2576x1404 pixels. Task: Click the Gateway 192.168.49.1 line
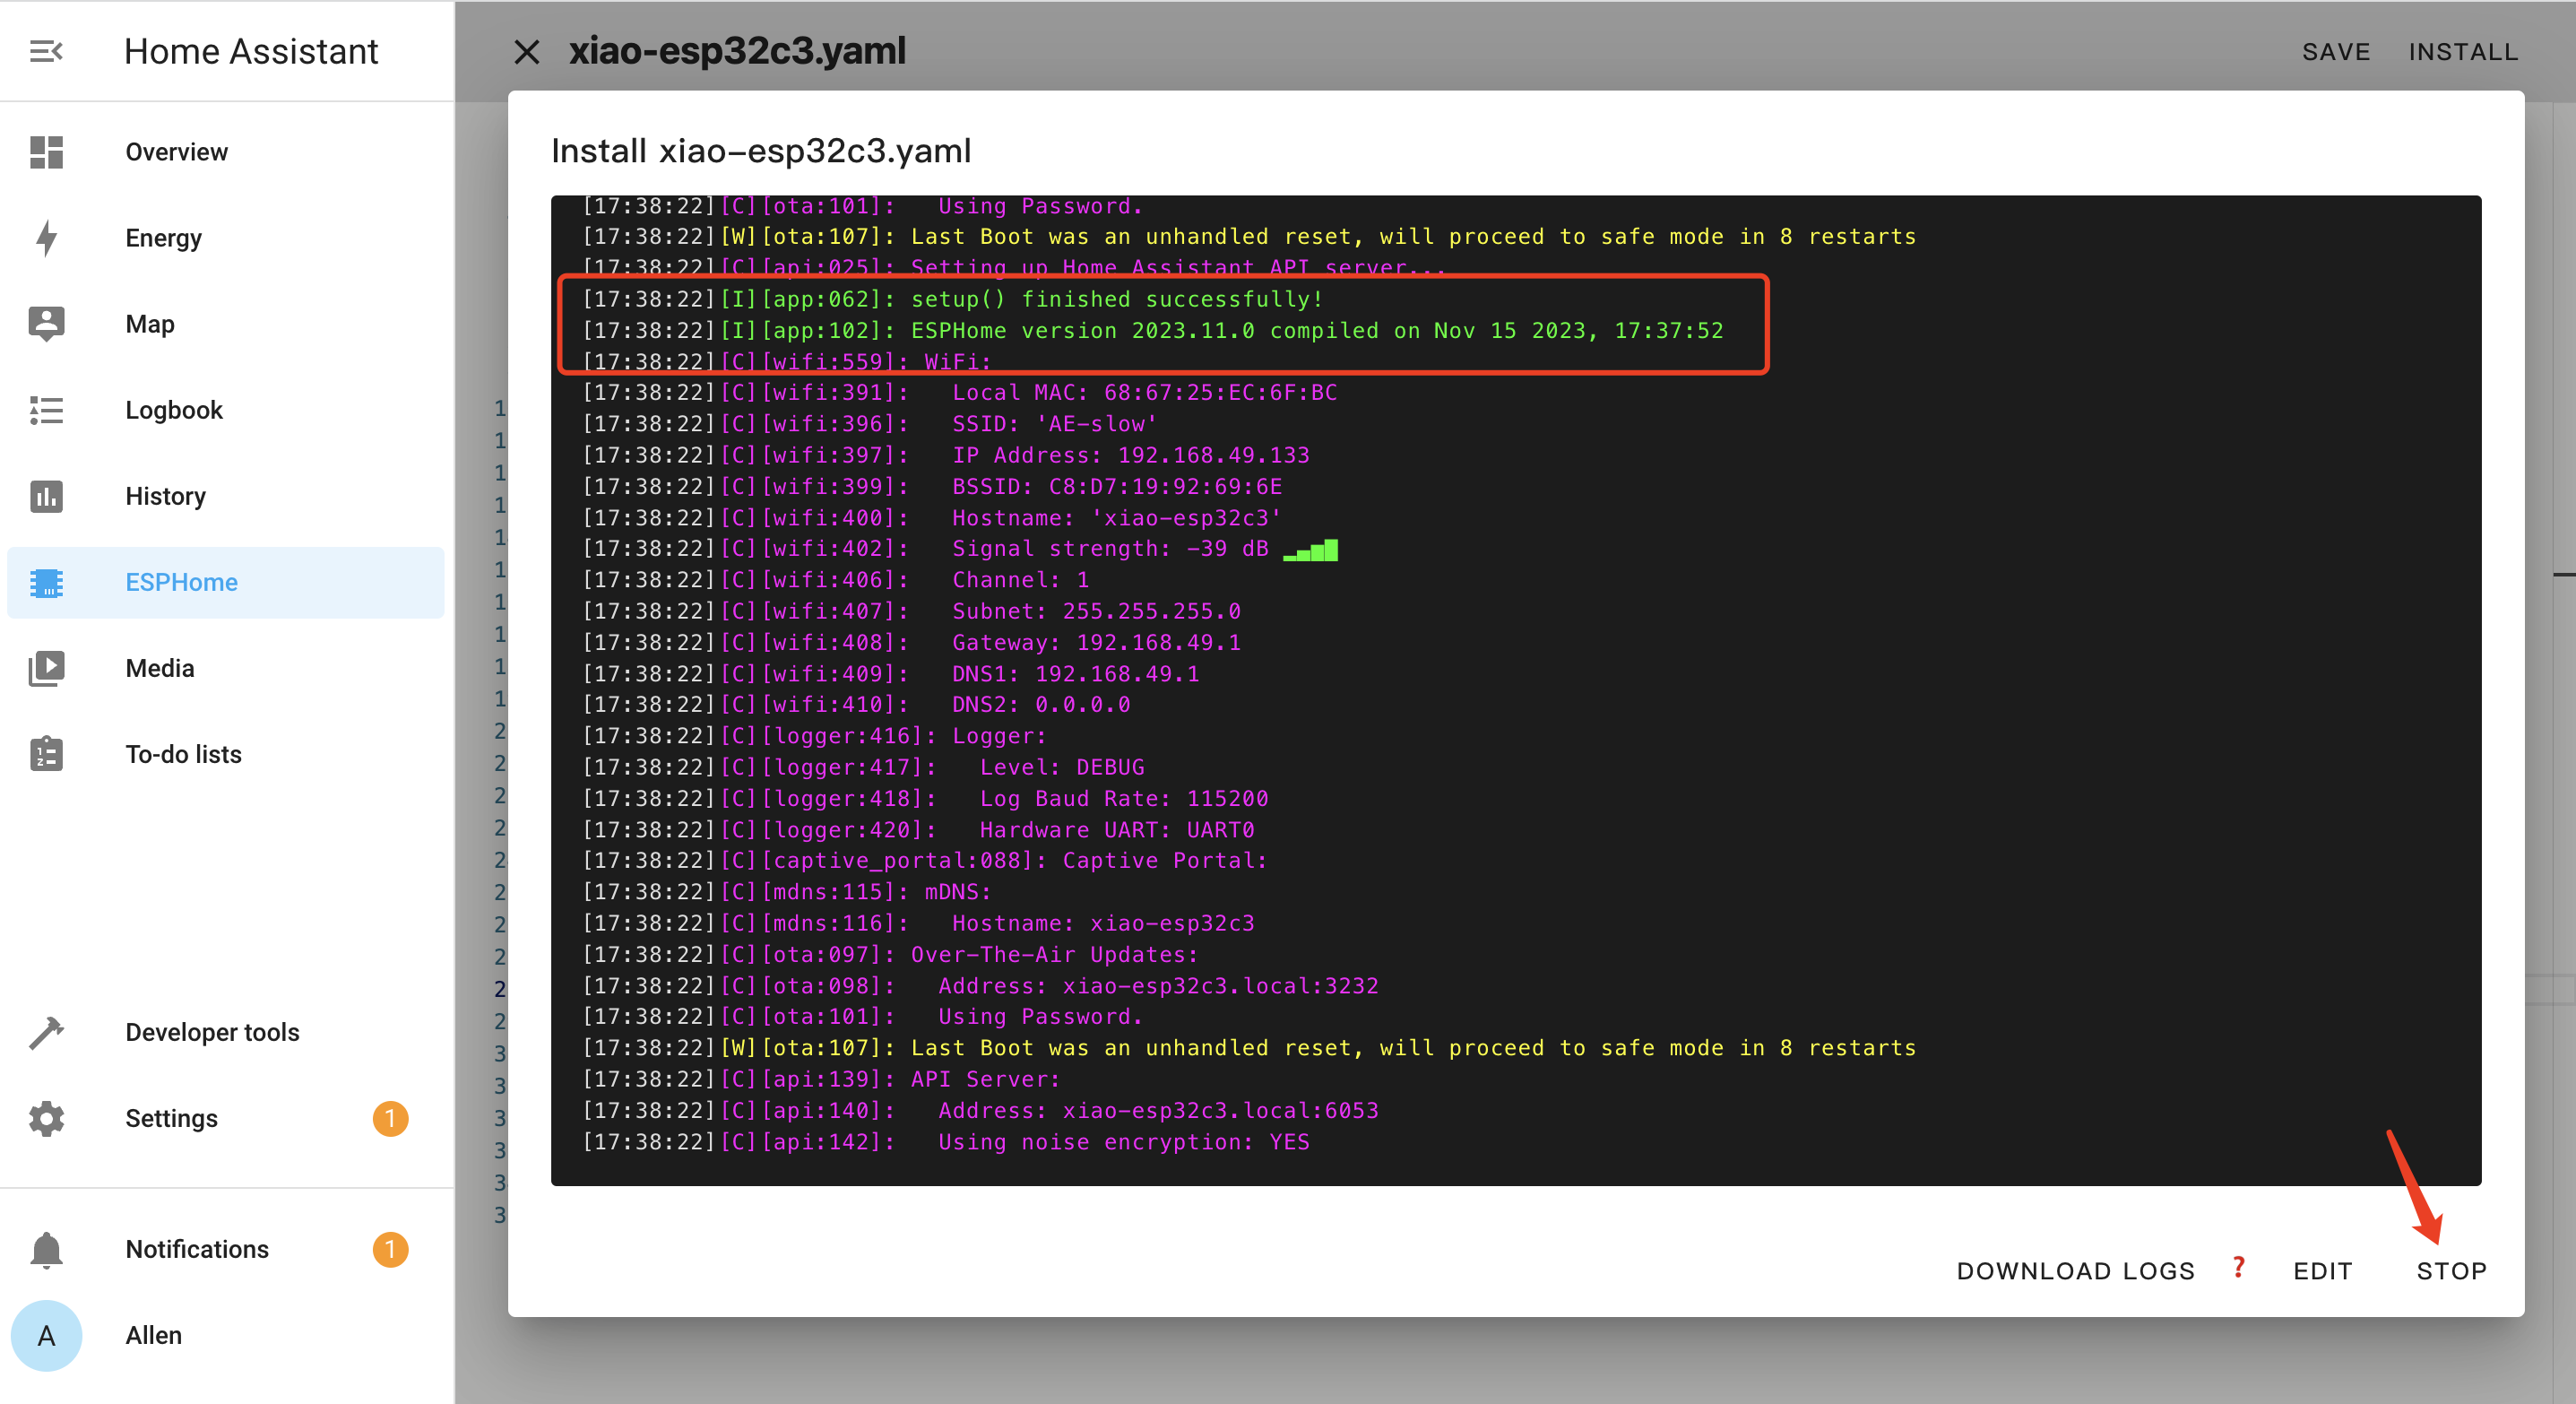click(x=911, y=642)
